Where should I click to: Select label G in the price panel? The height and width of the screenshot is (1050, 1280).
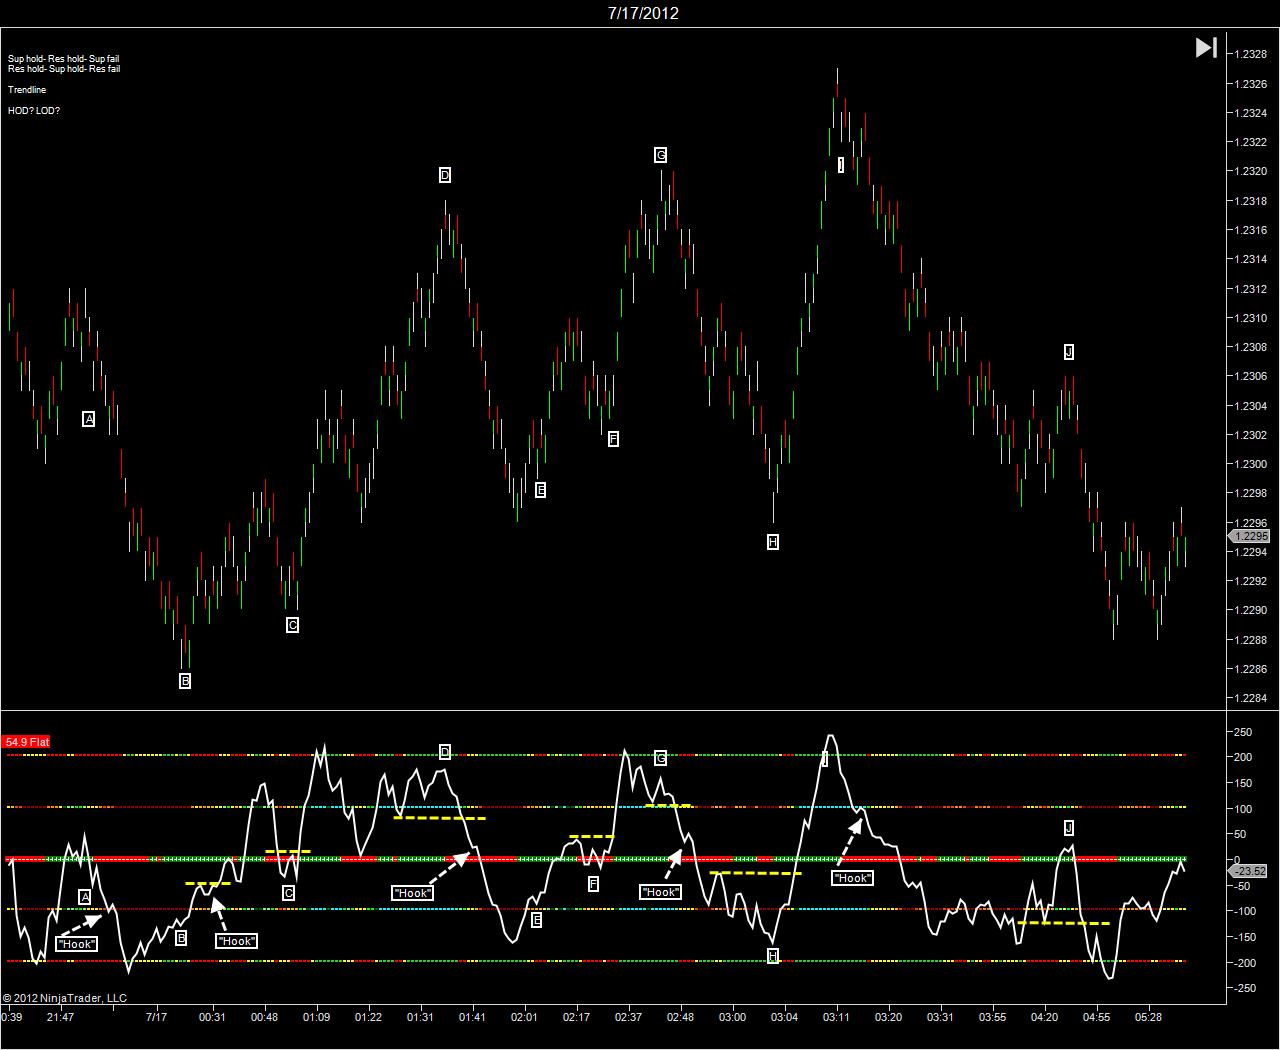click(660, 155)
